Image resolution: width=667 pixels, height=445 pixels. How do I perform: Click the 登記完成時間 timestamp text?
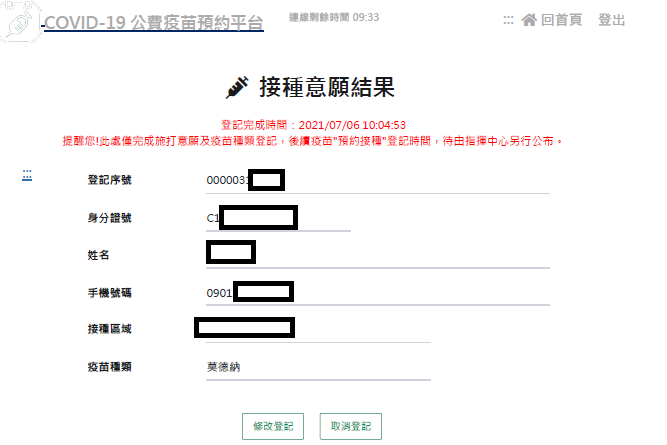pos(313,125)
